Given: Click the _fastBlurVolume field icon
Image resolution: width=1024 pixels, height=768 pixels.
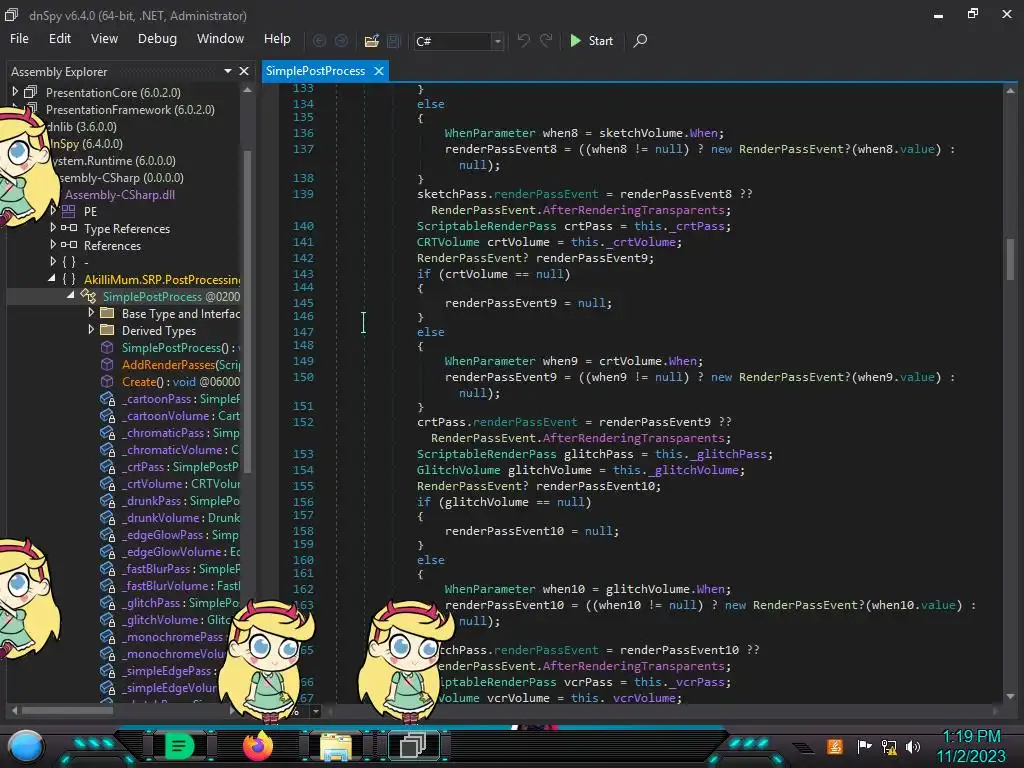Looking at the screenshot, I should [108, 585].
